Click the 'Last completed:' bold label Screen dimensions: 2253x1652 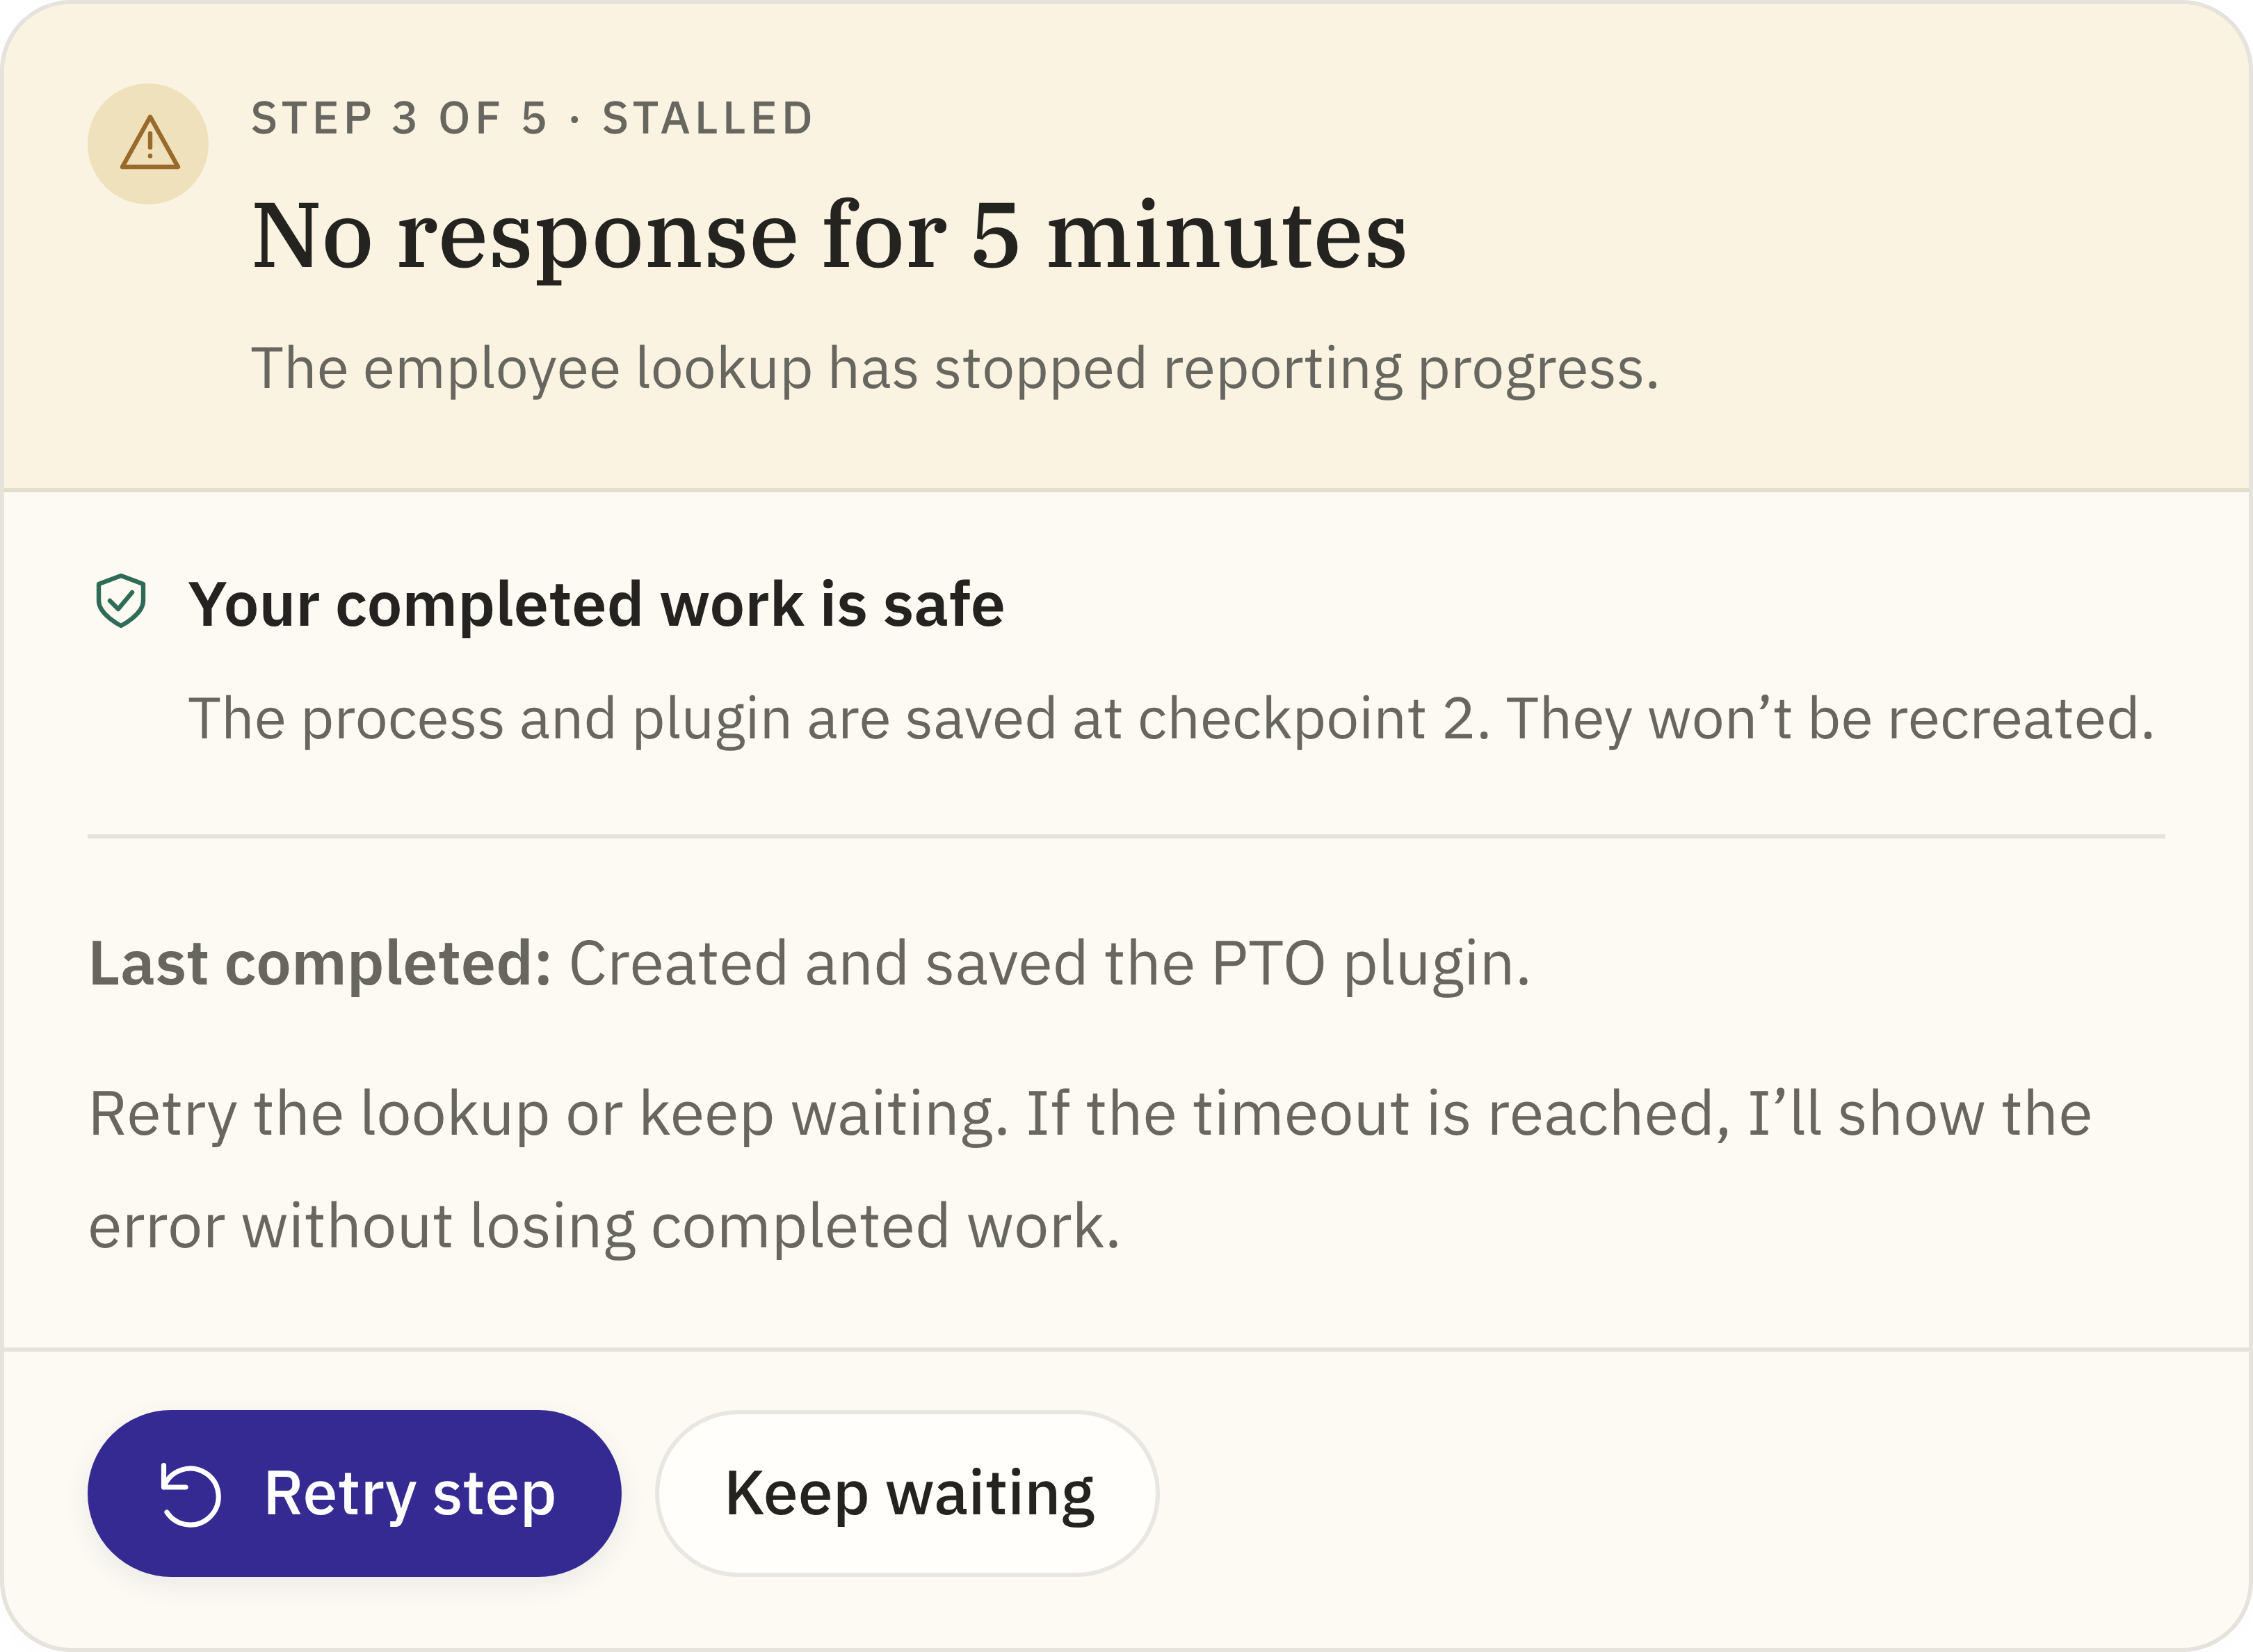(x=320, y=964)
